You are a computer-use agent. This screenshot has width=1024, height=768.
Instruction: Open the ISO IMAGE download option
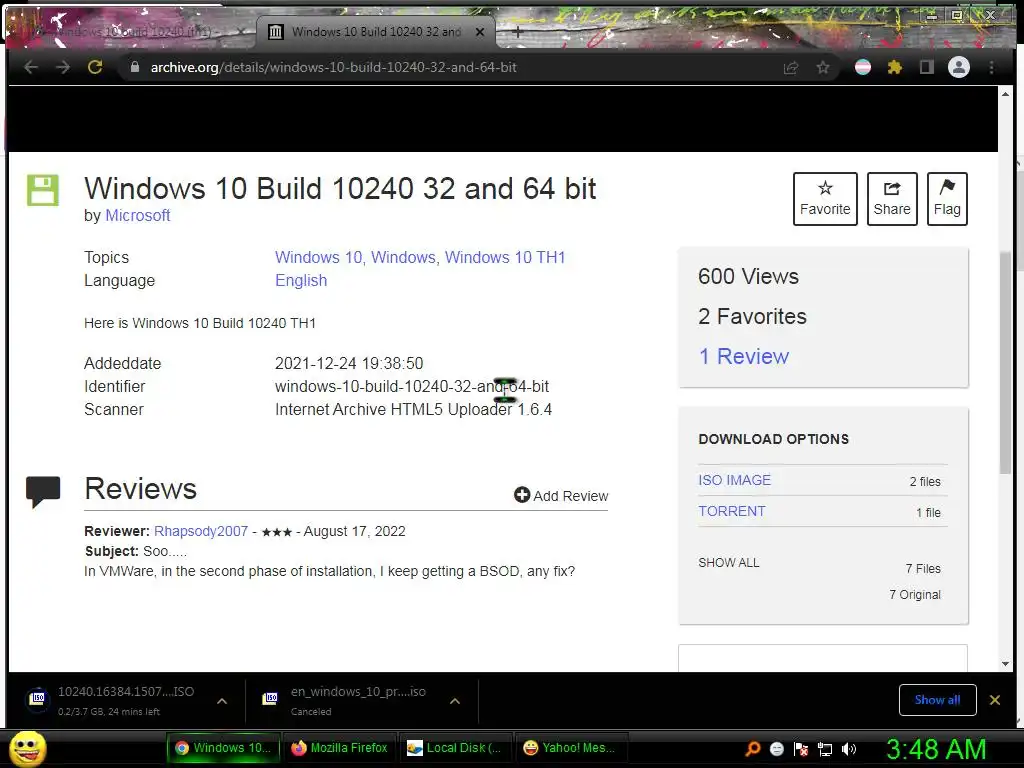[734, 480]
